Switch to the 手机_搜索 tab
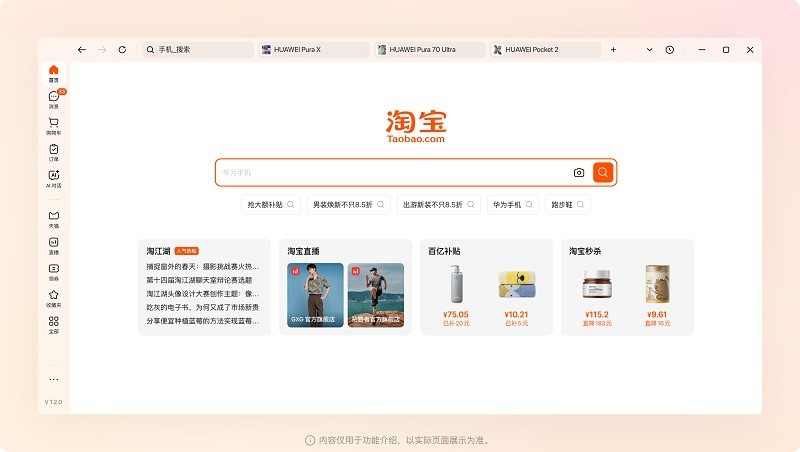 [x=198, y=49]
